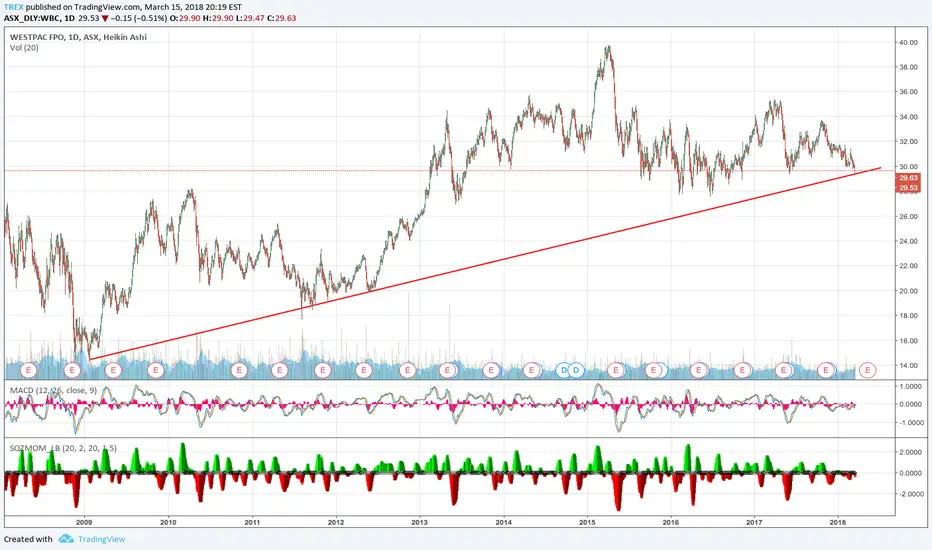Click the Vol (20) indicator label

tap(24, 48)
